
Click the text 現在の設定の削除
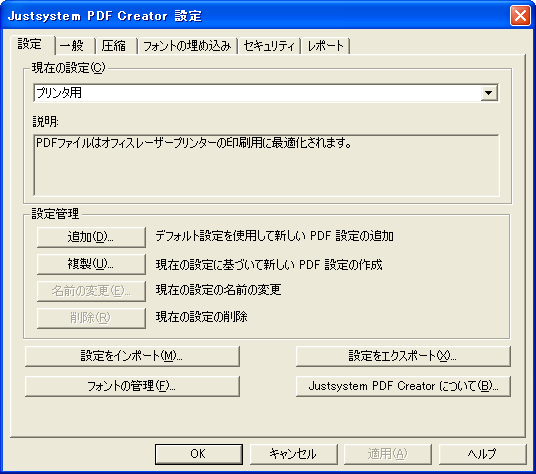pyautogui.click(x=201, y=317)
